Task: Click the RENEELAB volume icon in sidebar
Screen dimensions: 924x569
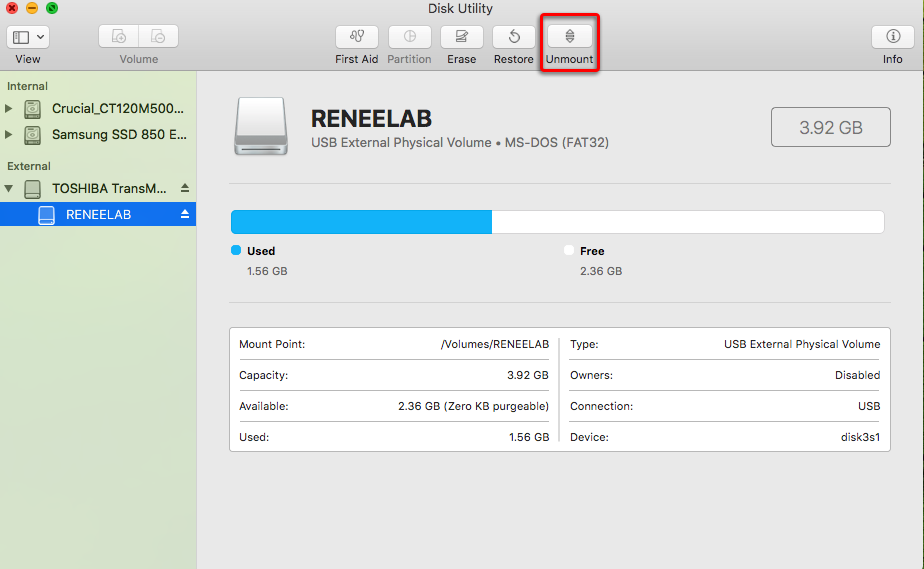Action: pos(47,215)
